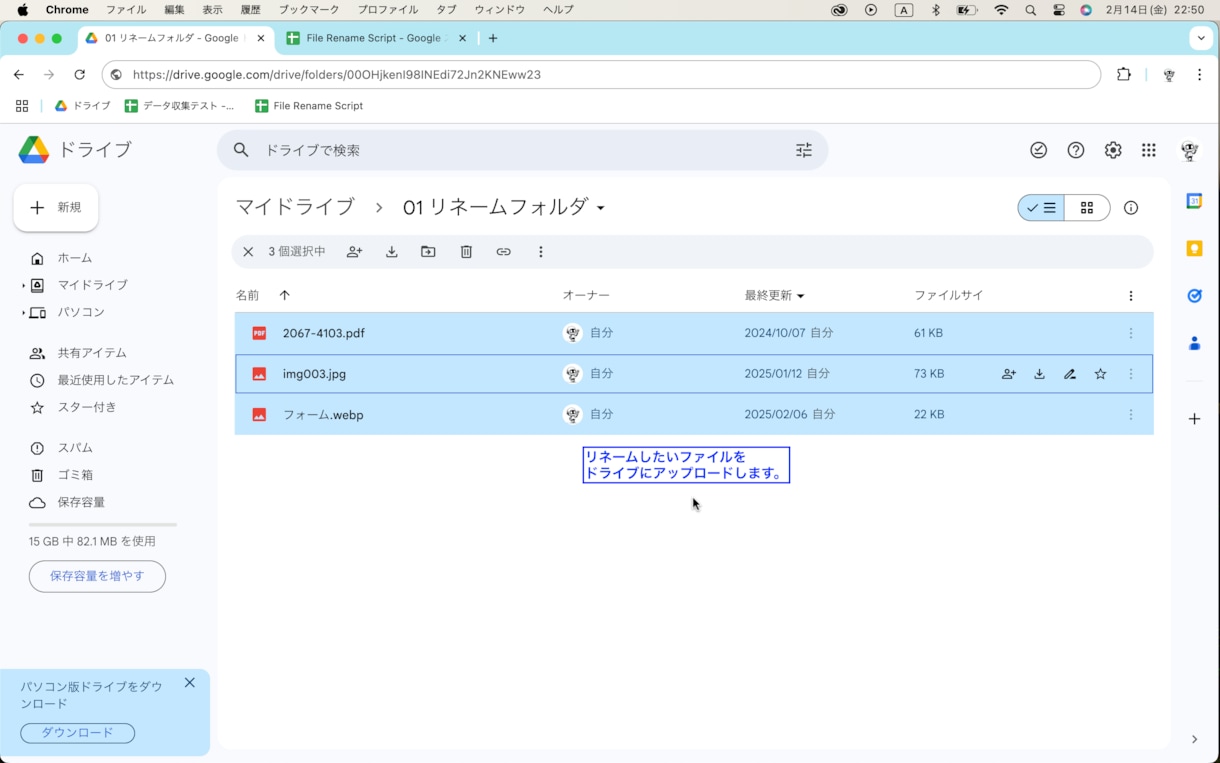This screenshot has width=1220, height=763.
Task: Open the ドライブ bookmark
Action: (82, 106)
